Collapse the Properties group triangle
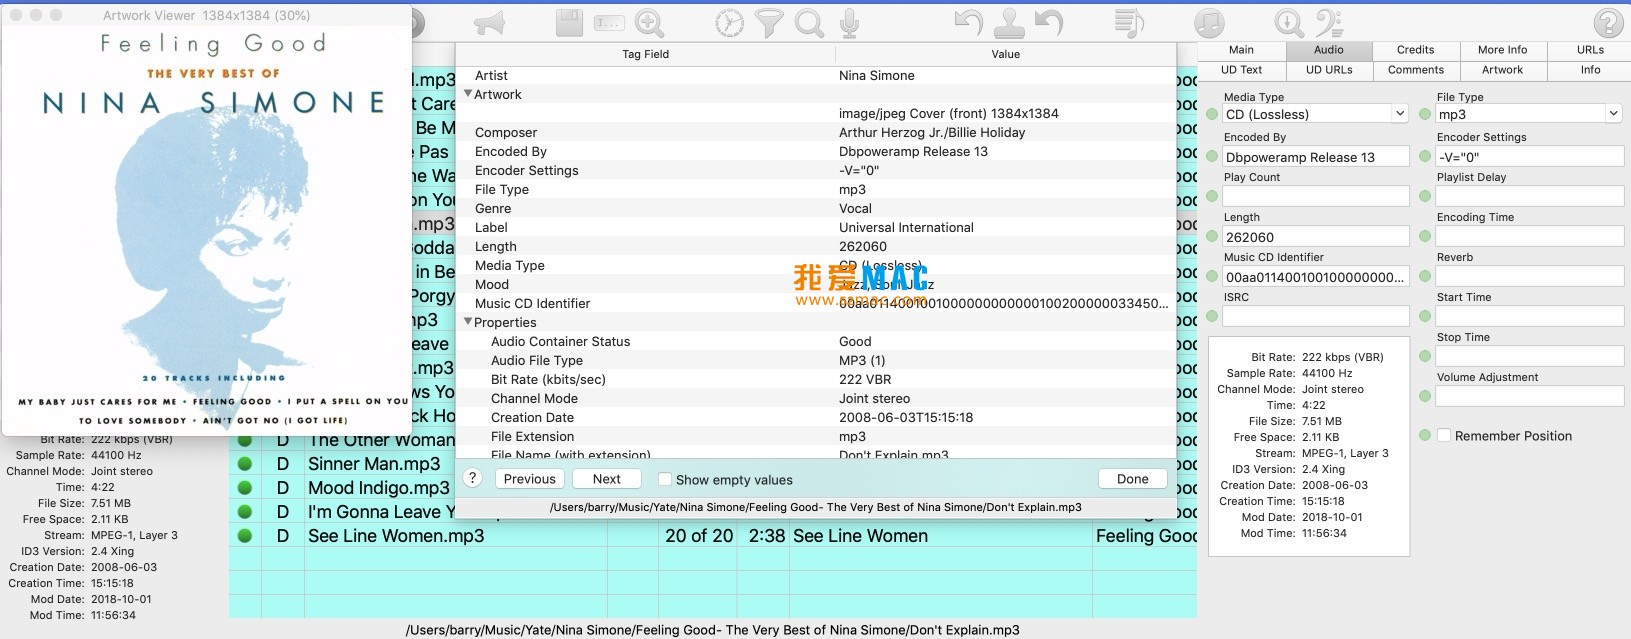The image size is (1631, 639). tap(468, 322)
